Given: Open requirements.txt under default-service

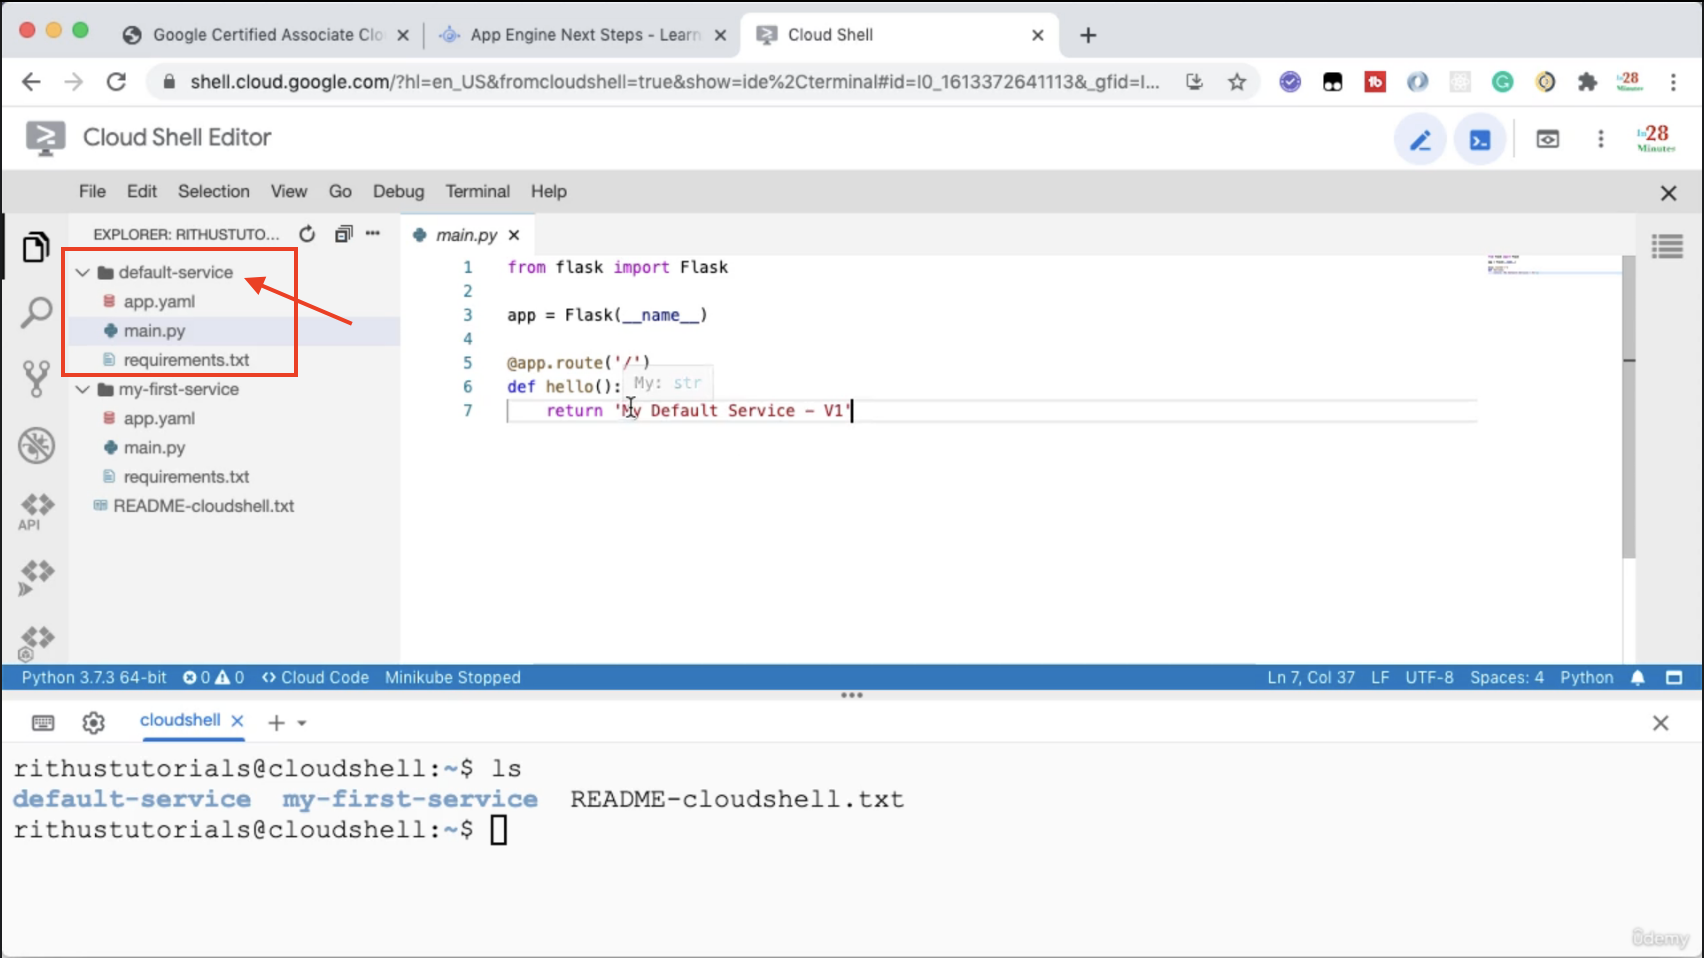Looking at the screenshot, I should click(186, 360).
